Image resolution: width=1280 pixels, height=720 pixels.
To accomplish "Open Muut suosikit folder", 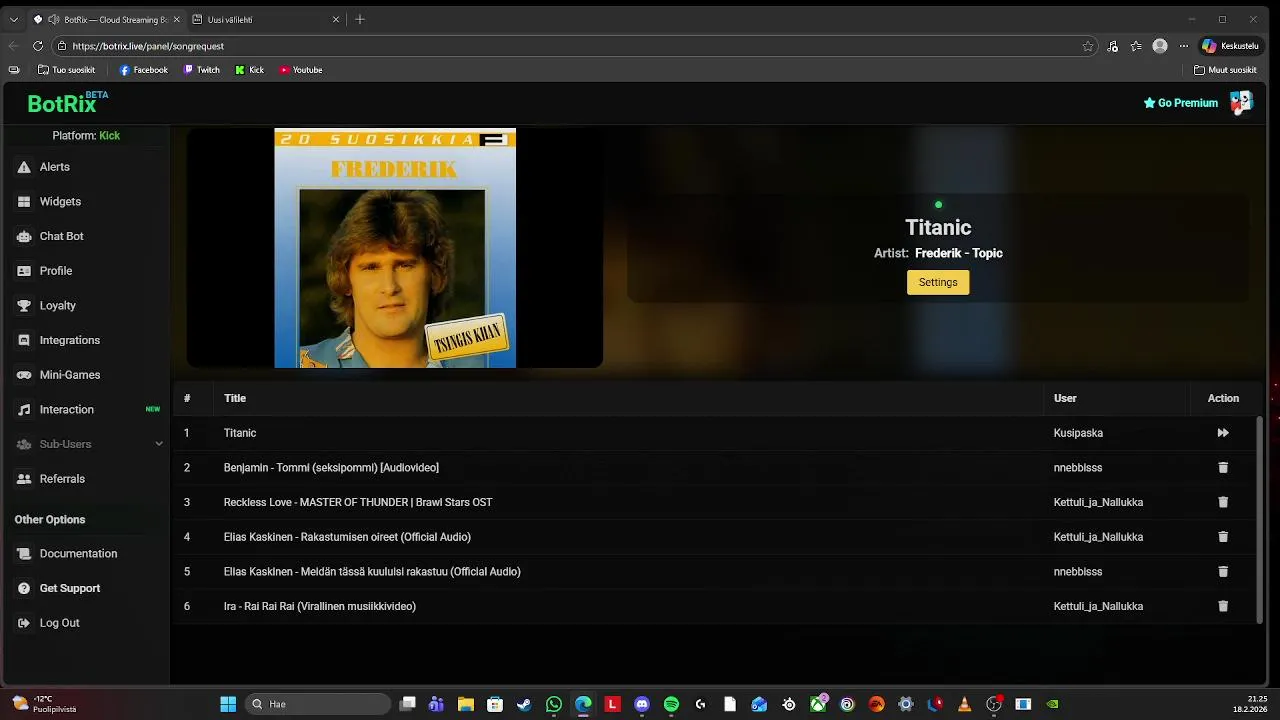I will pos(1225,70).
